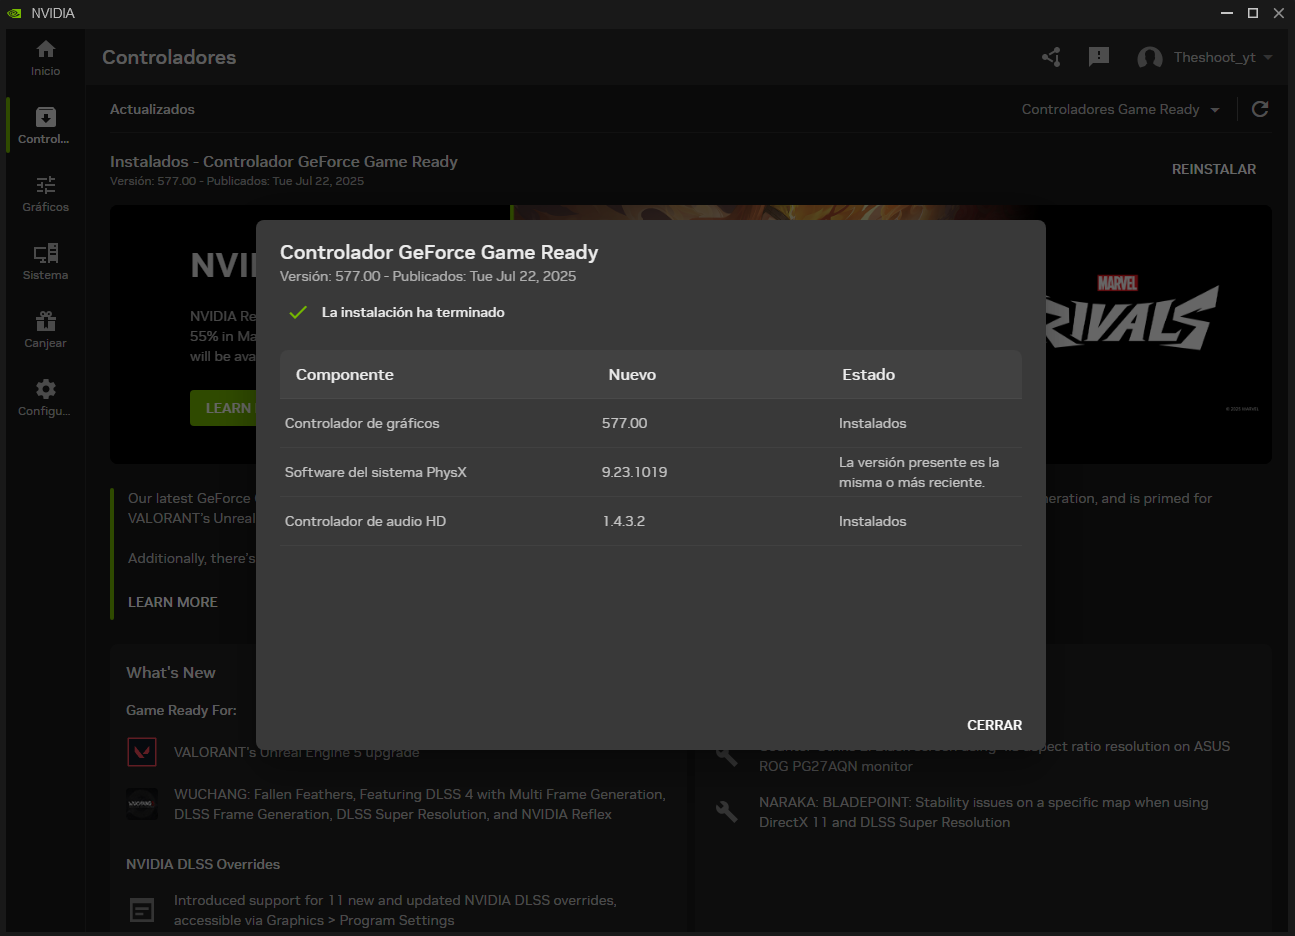Click the What's New heading
Screen dimensions: 1295x936
[171, 672]
